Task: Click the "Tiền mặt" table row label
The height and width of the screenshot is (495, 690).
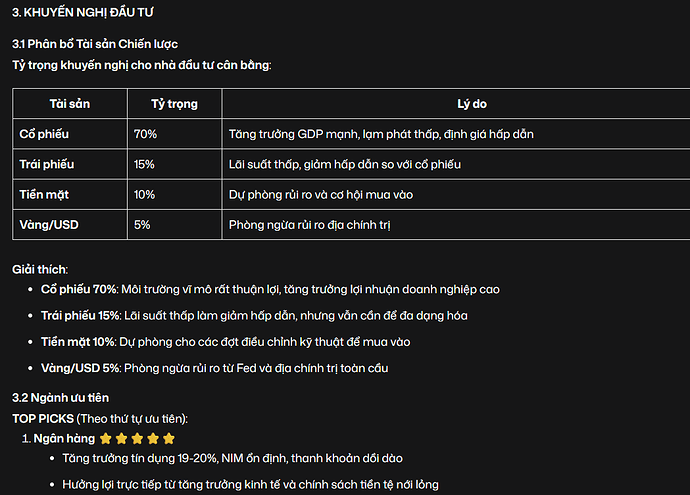Action: point(45,194)
